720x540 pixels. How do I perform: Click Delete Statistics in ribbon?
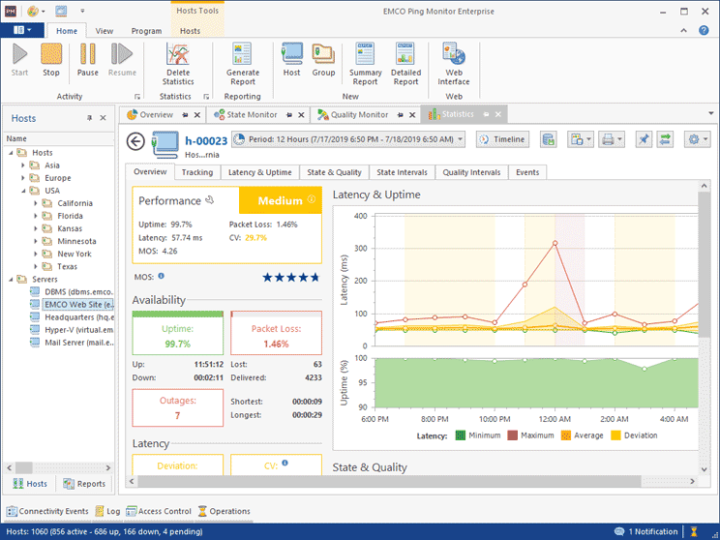[x=178, y=64]
